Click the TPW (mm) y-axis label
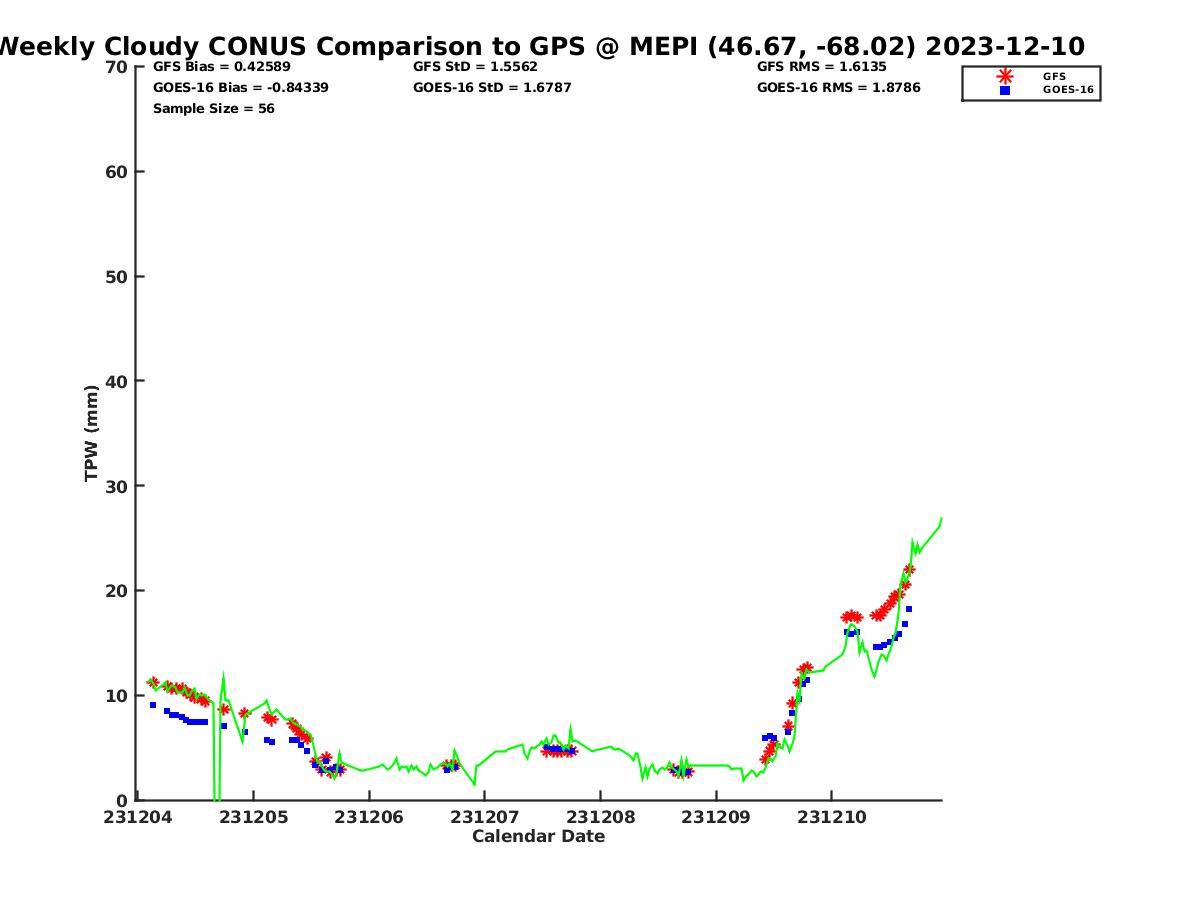This screenshot has width=1200, height=900. pos(92,433)
